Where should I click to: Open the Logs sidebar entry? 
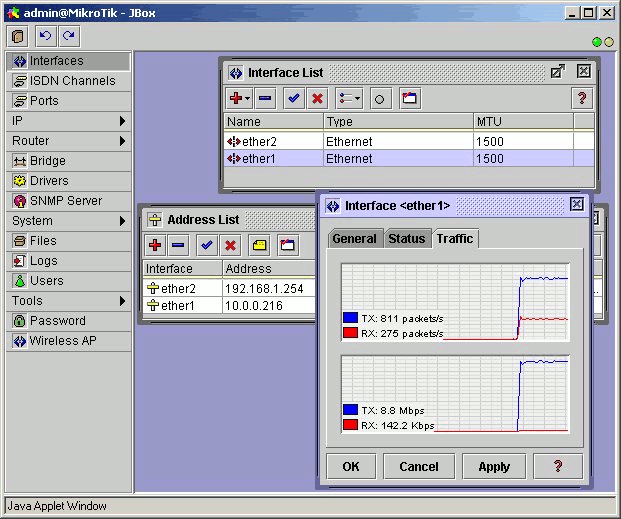68,261
